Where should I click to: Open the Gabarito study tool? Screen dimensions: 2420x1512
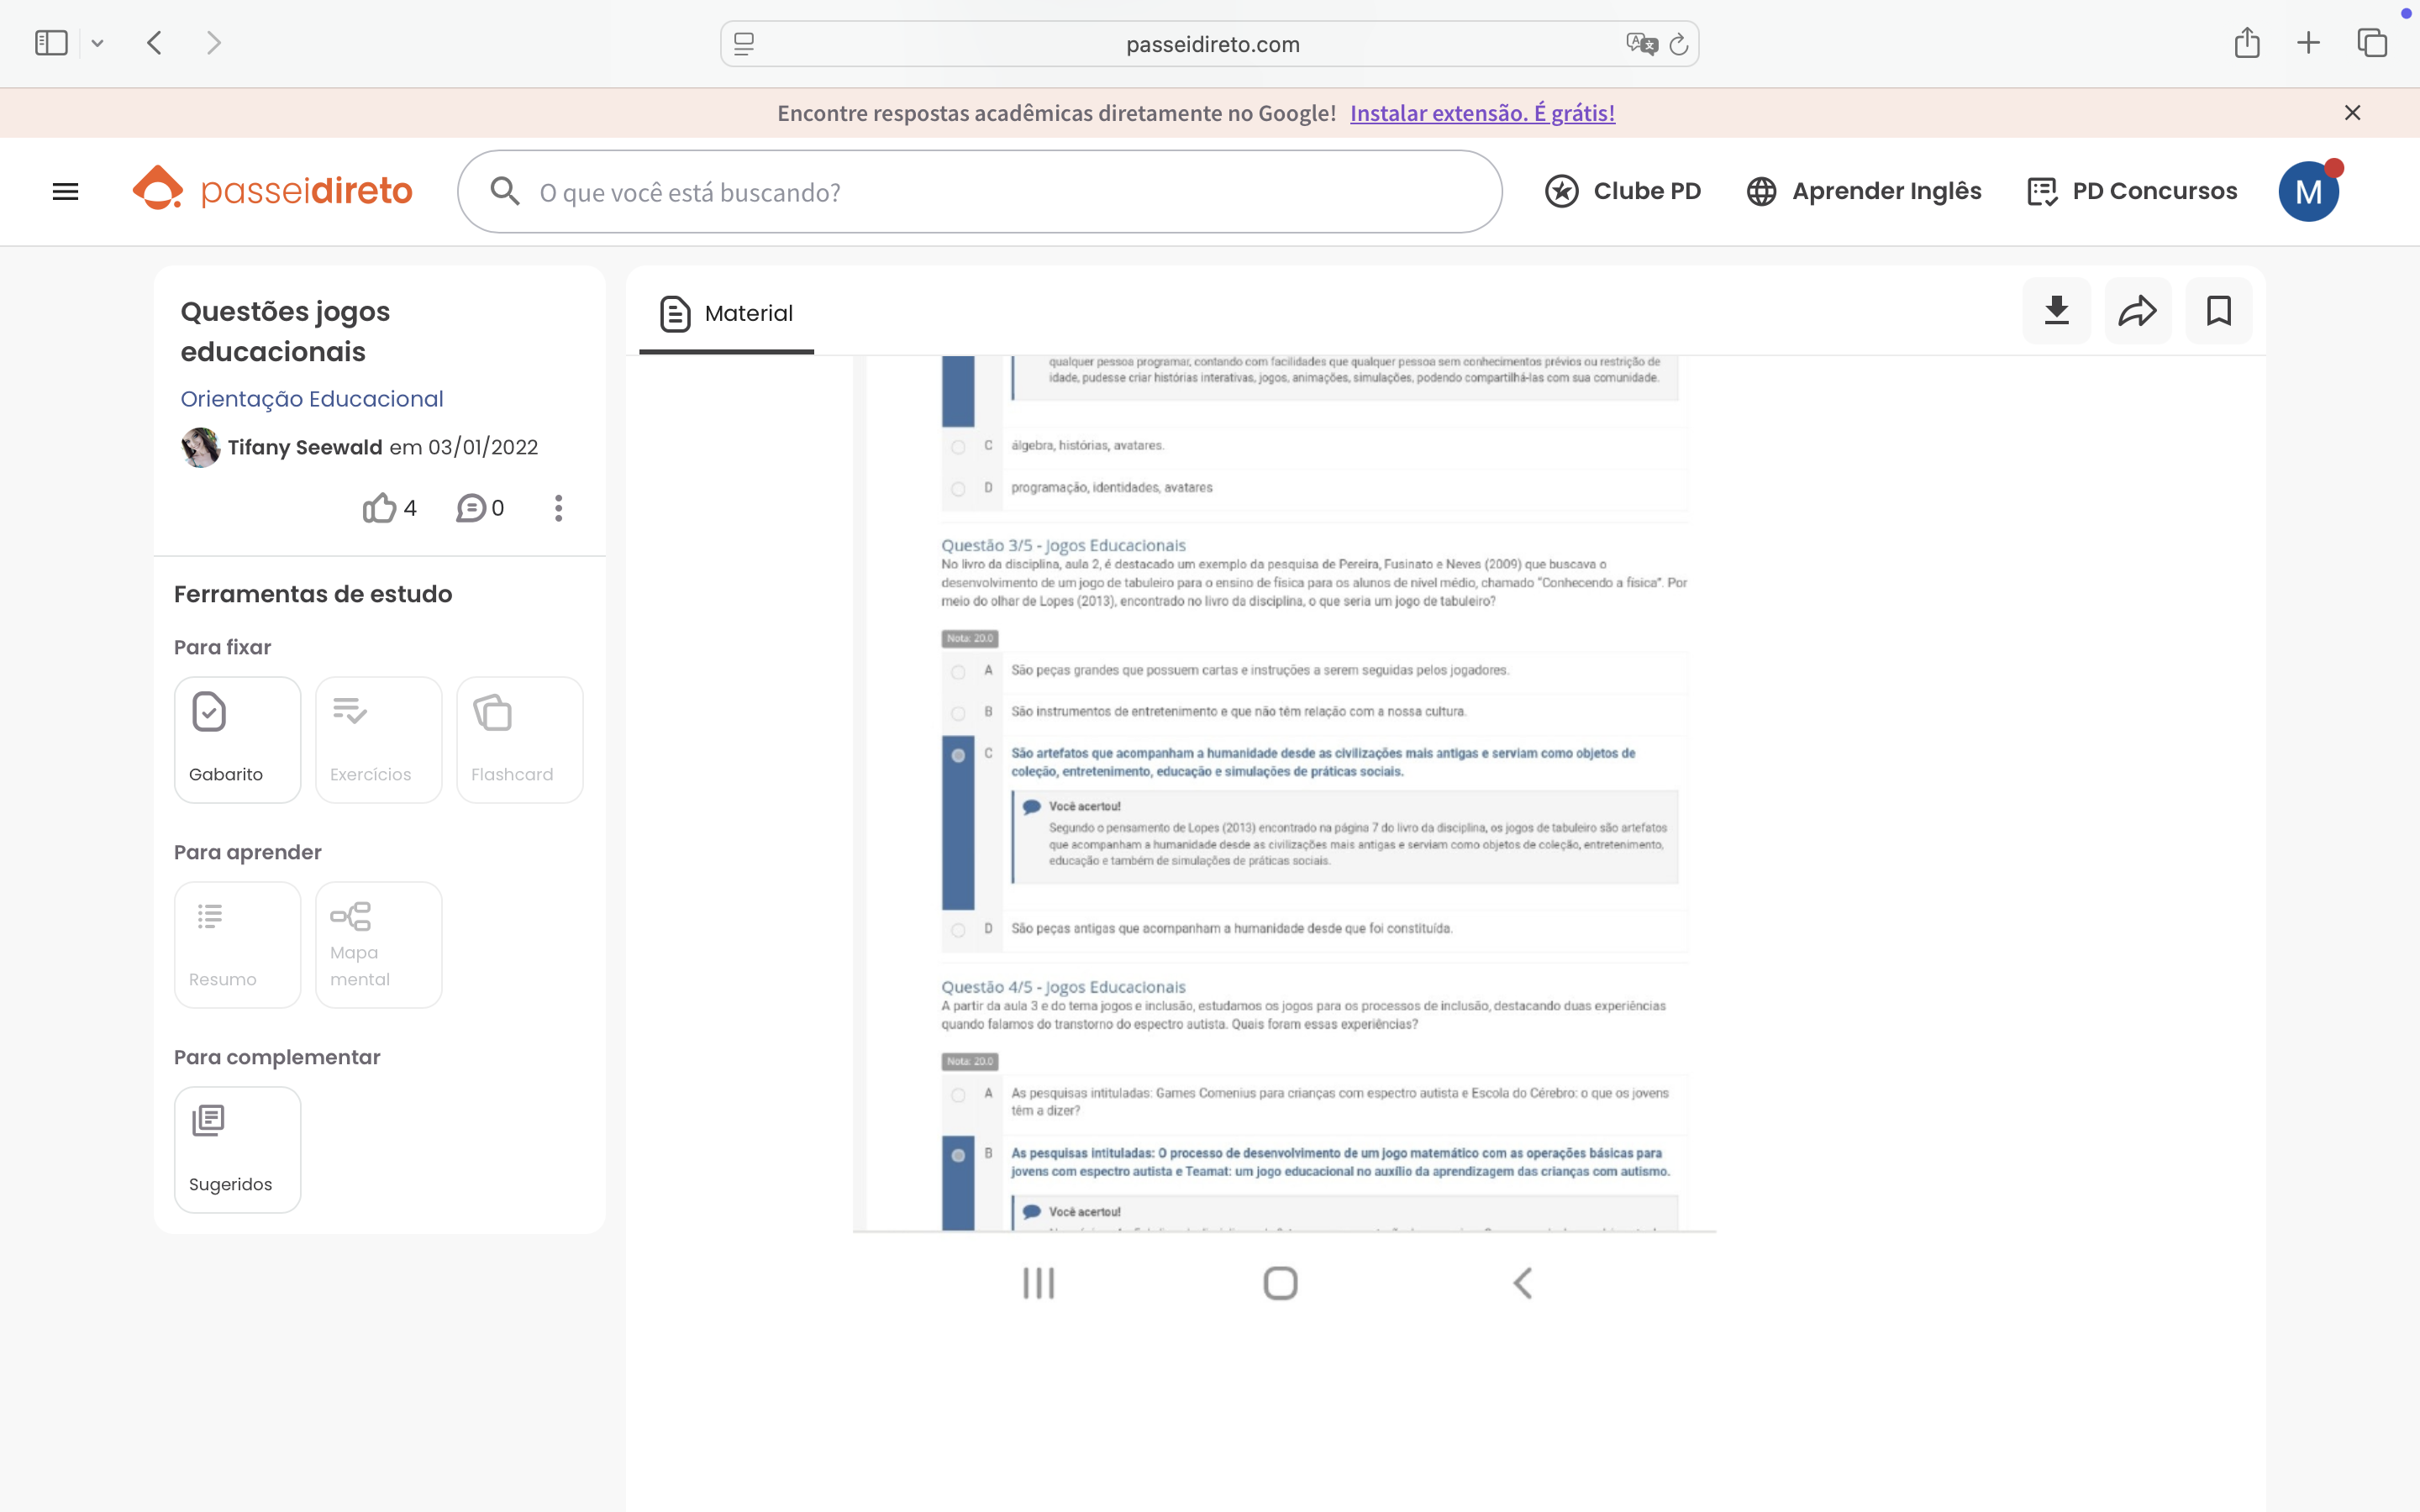point(237,740)
